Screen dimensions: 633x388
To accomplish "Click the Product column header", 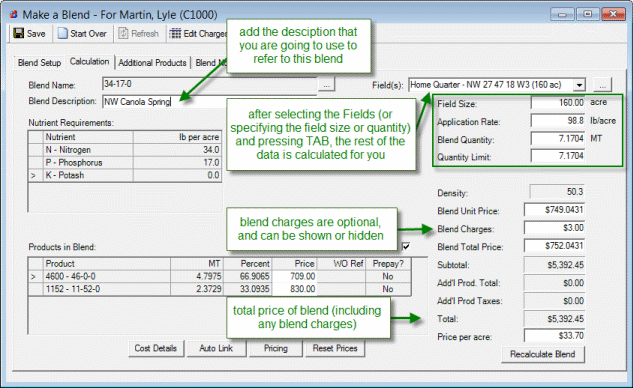I will 107,264.
